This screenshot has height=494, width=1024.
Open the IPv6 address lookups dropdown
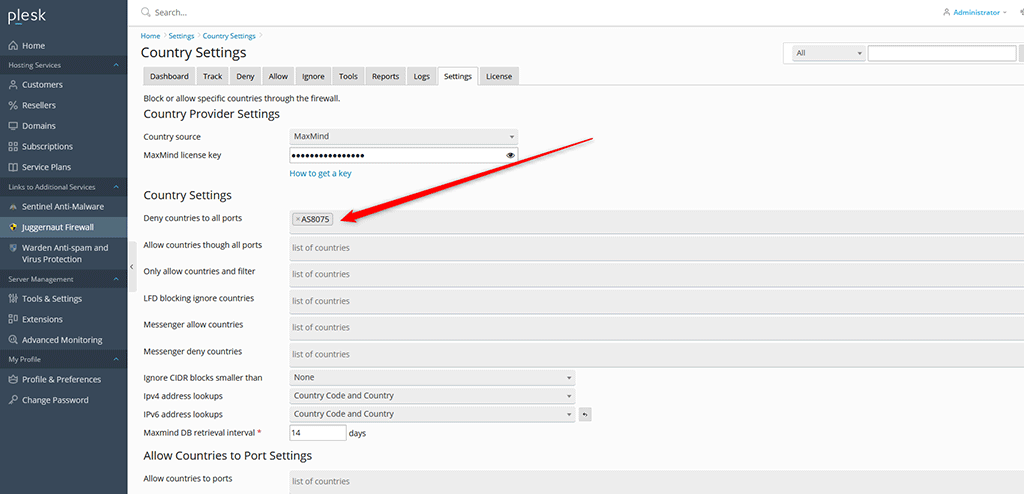tap(432, 414)
